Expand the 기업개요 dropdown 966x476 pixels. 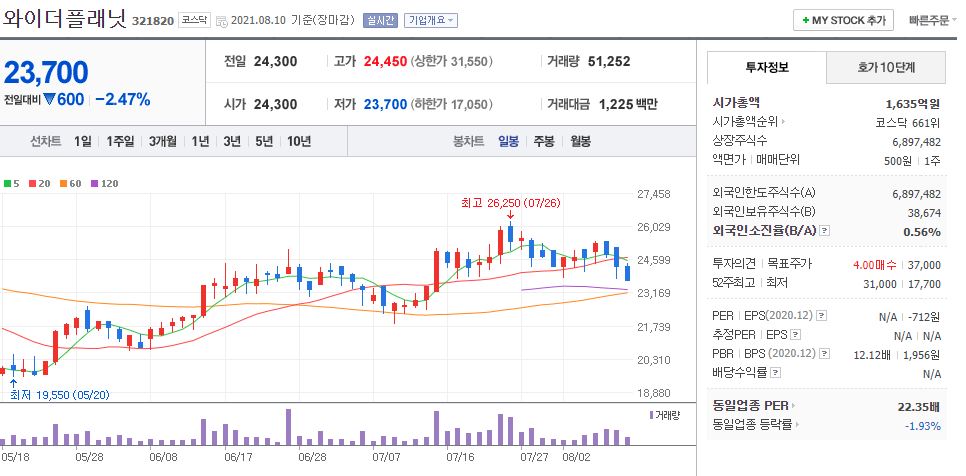coord(431,20)
